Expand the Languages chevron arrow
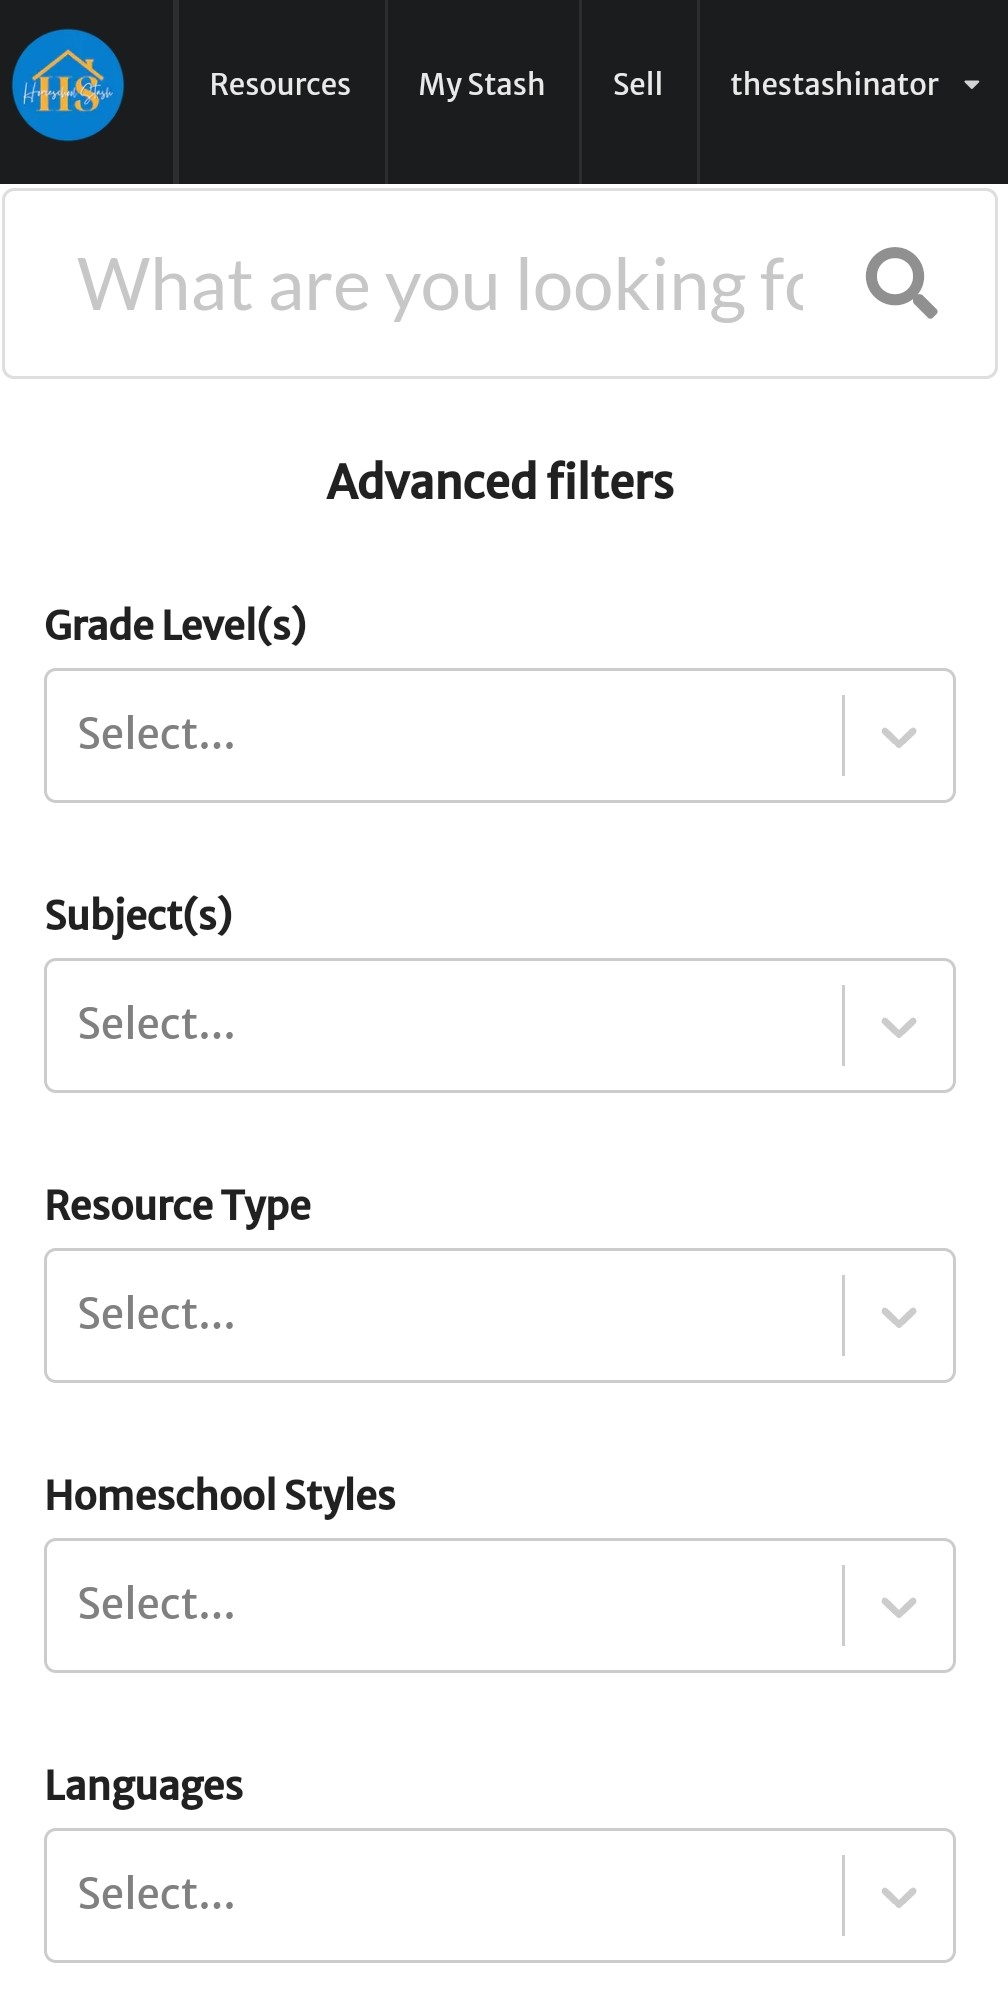 click(x=899, y=1897)
